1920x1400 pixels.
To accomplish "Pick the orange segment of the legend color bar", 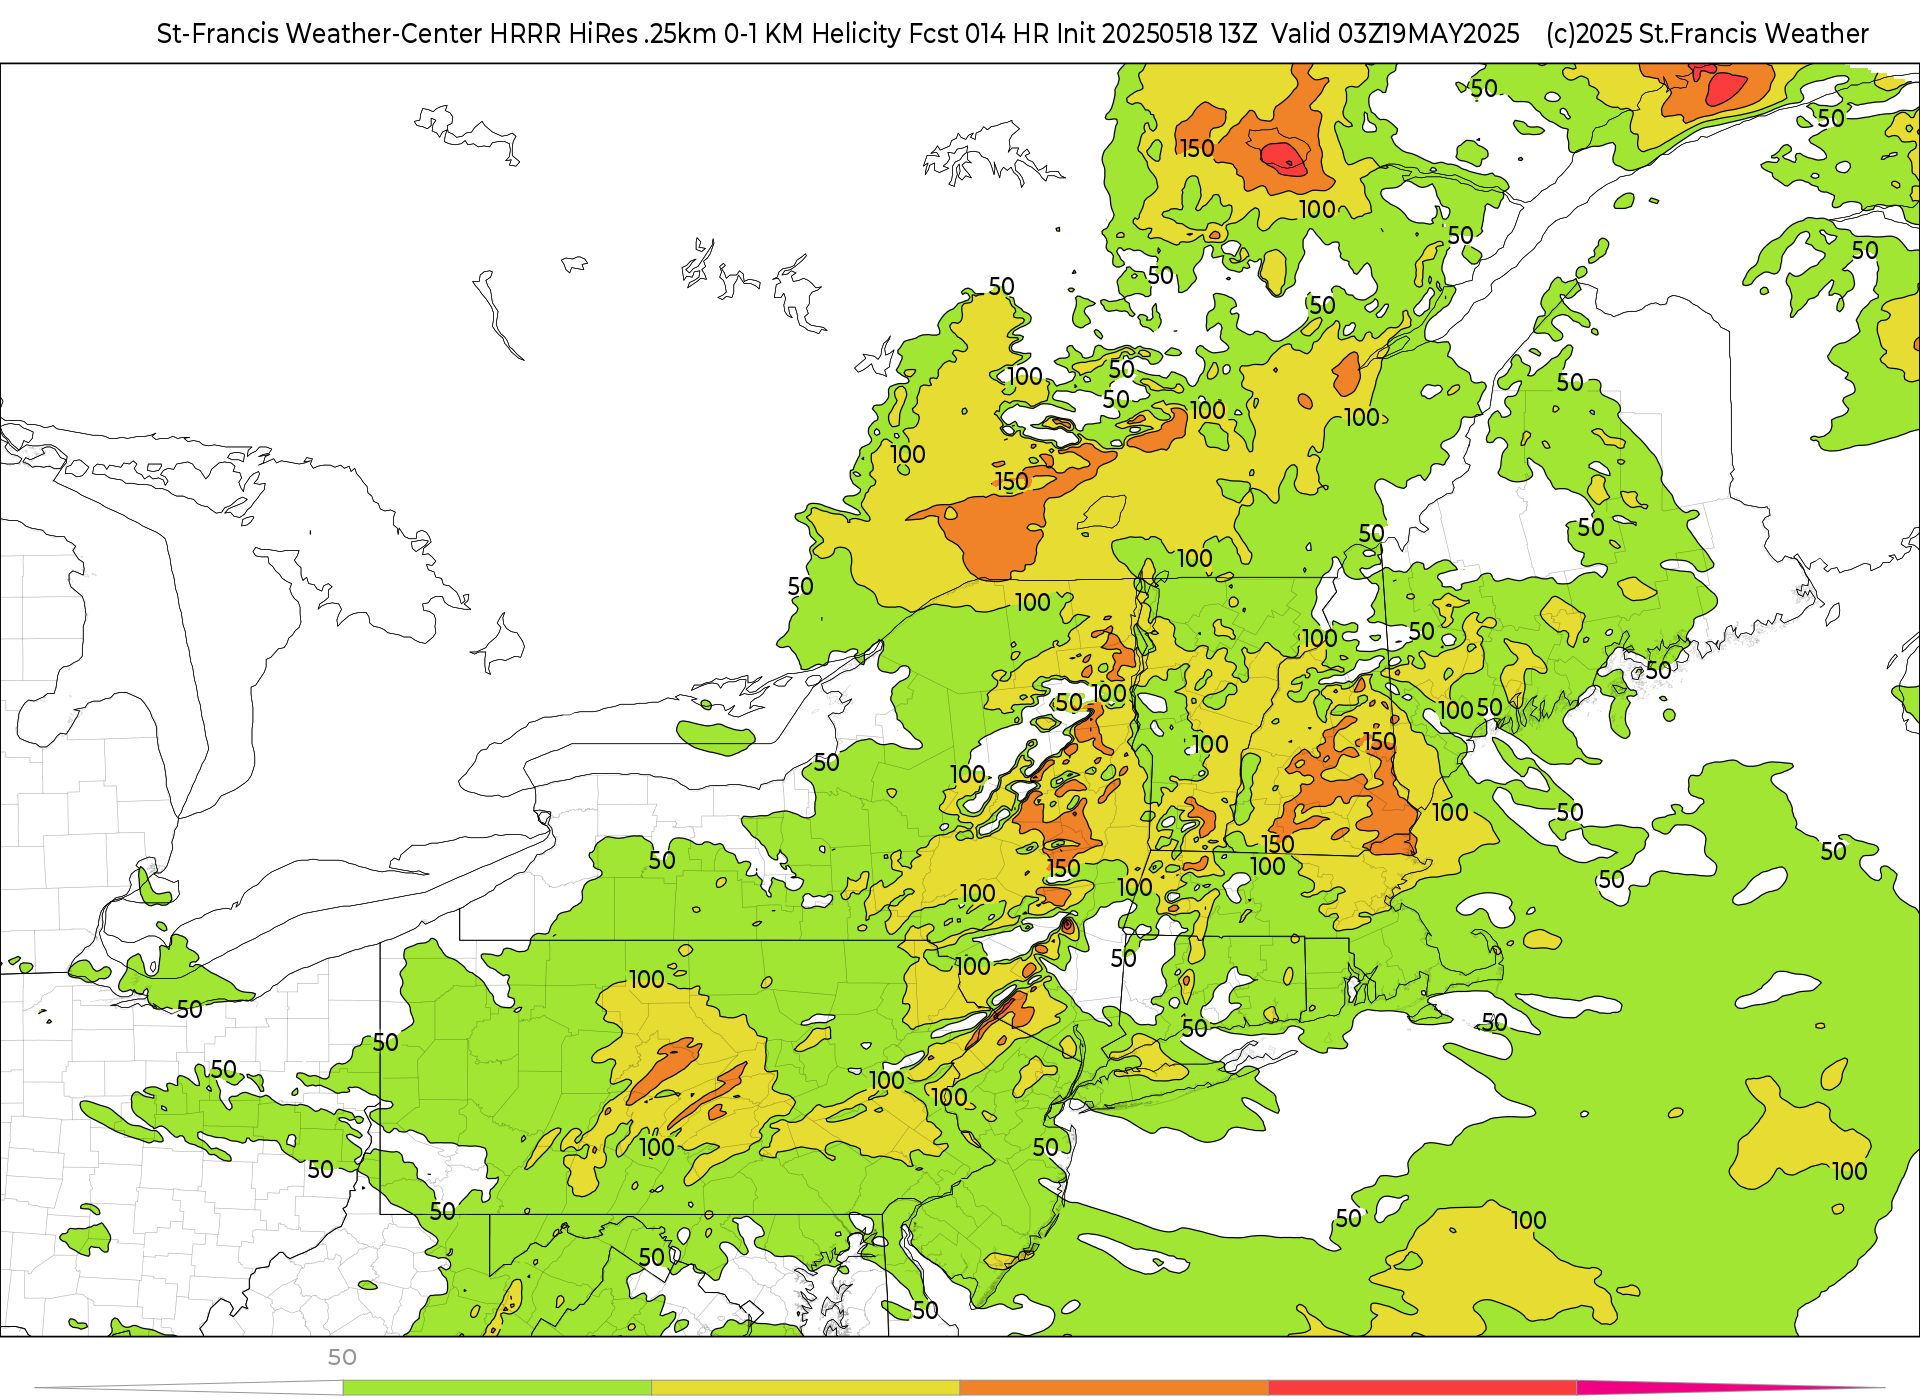I will pyautogui.click(x=1114, y=1388).
